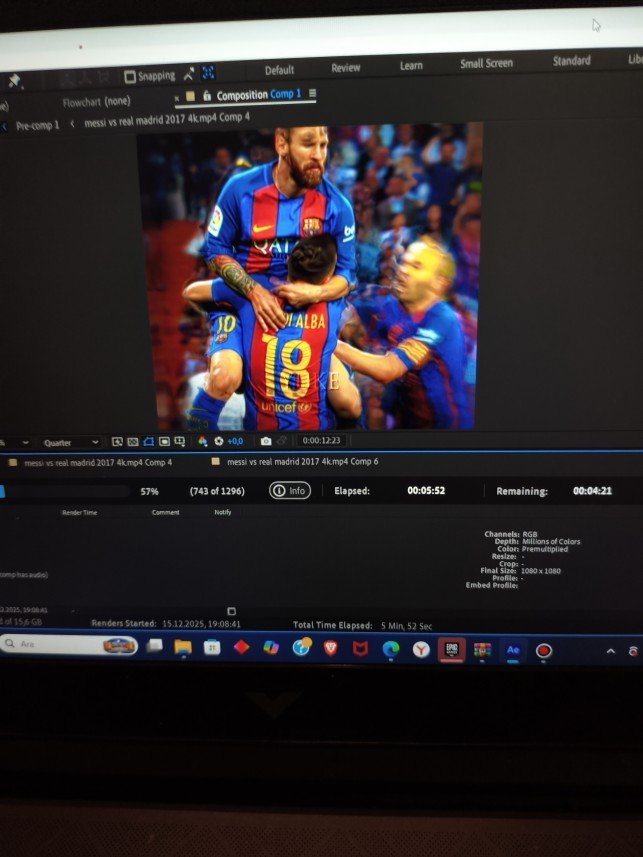
Task: Open After Effects from the taskbar
Action: tap(513, 649)
